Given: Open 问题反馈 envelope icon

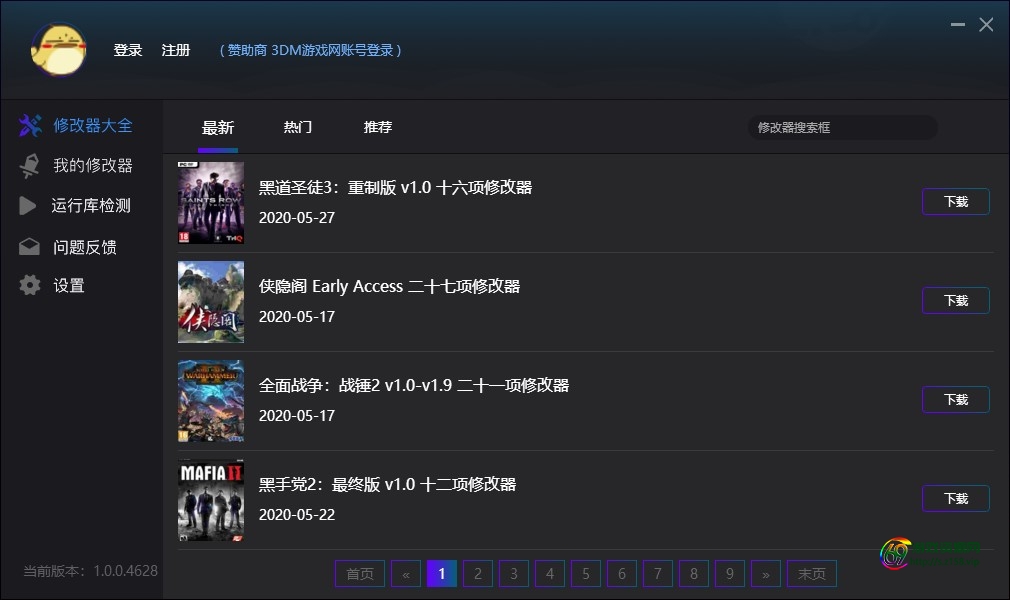Looking at the screenshot, I should pyautogui.click(x=30, y=246).
